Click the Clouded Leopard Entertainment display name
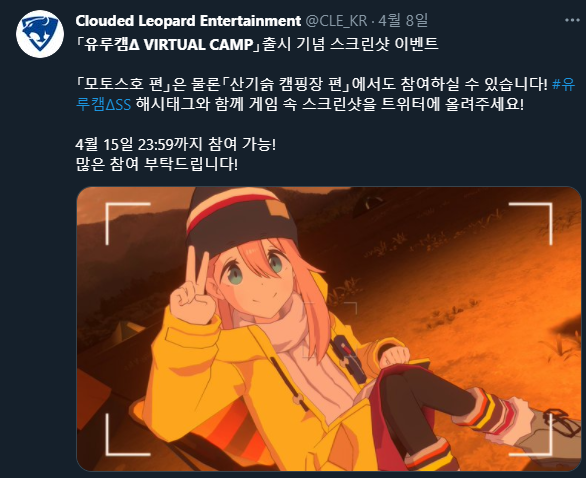 point(188,21)
